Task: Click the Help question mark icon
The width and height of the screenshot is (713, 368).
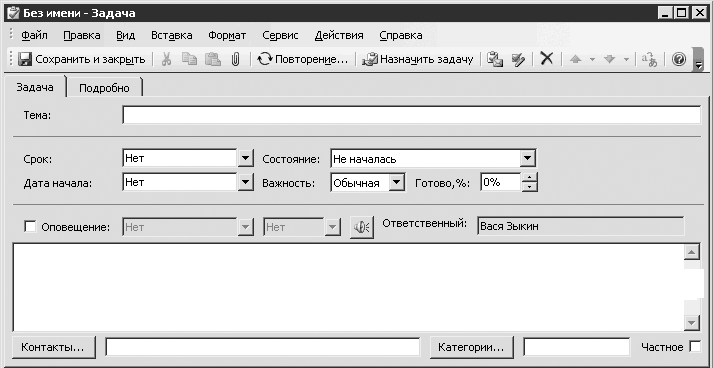Action: tap(679, 59)
